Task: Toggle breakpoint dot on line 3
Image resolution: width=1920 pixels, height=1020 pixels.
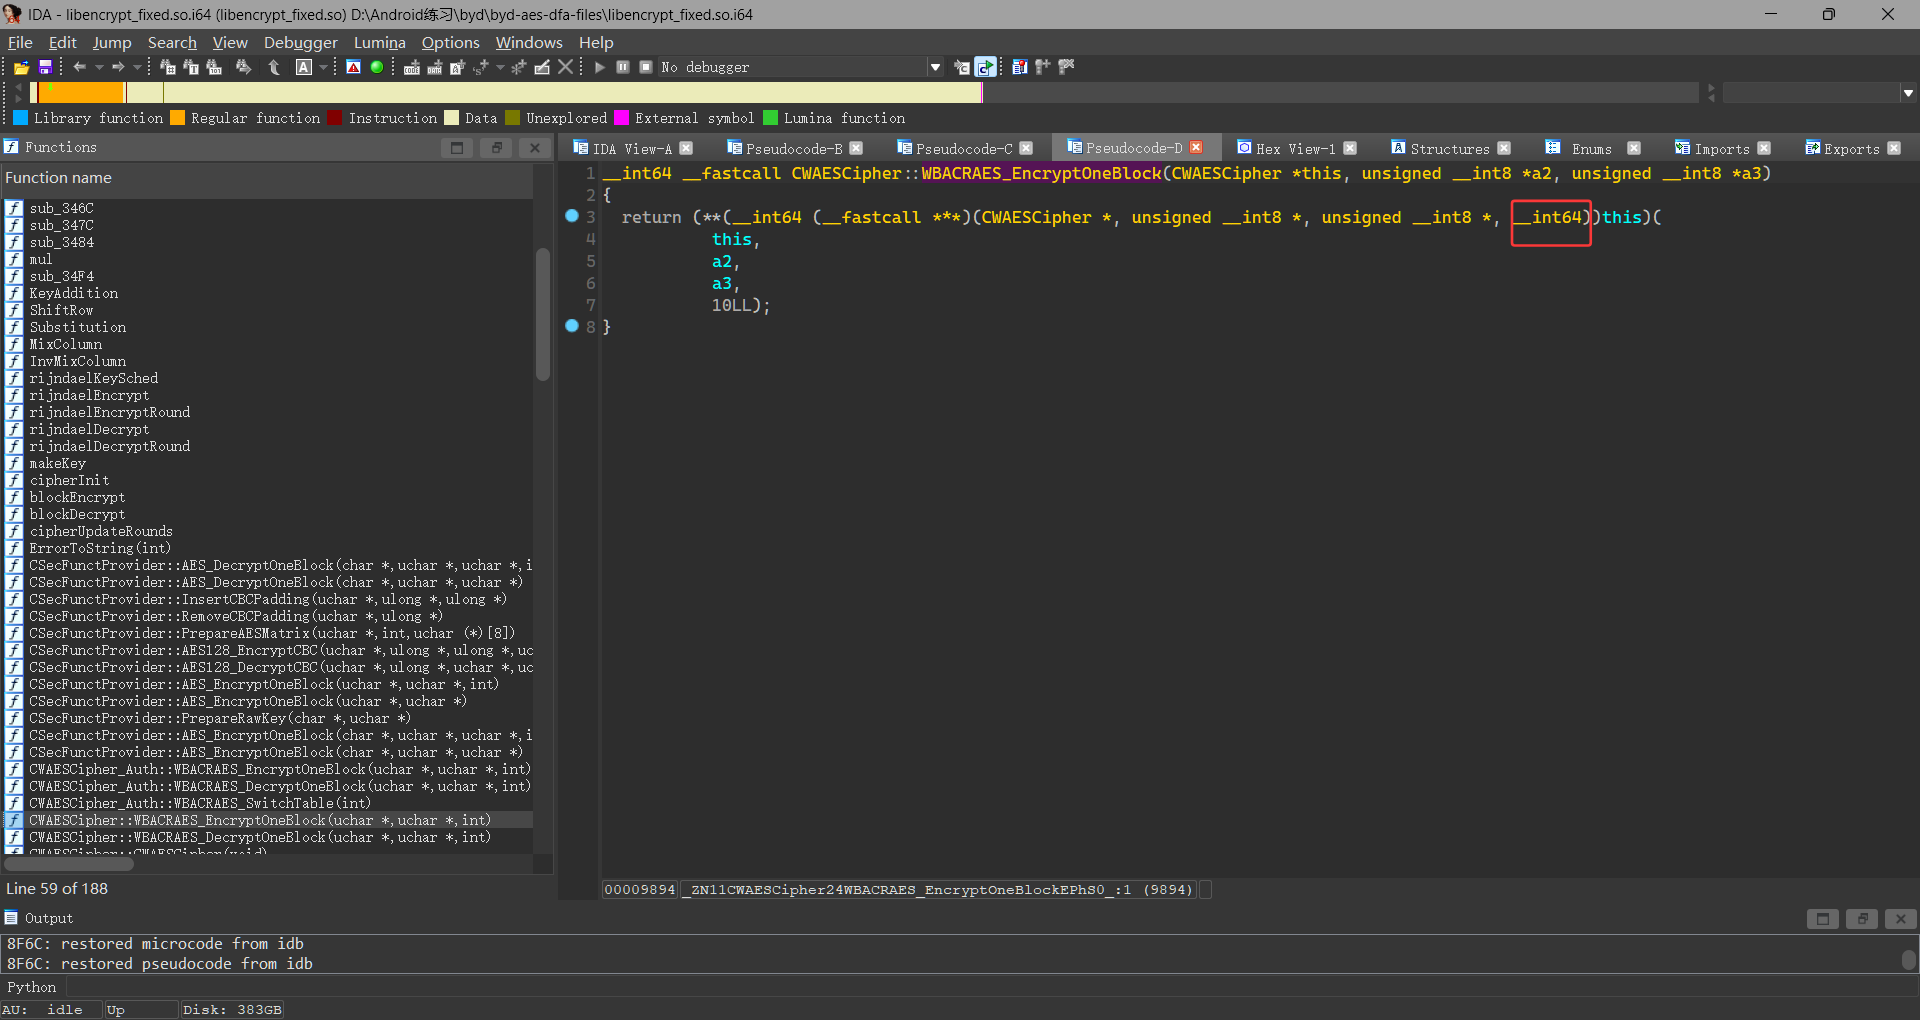Action: [572, 216]
